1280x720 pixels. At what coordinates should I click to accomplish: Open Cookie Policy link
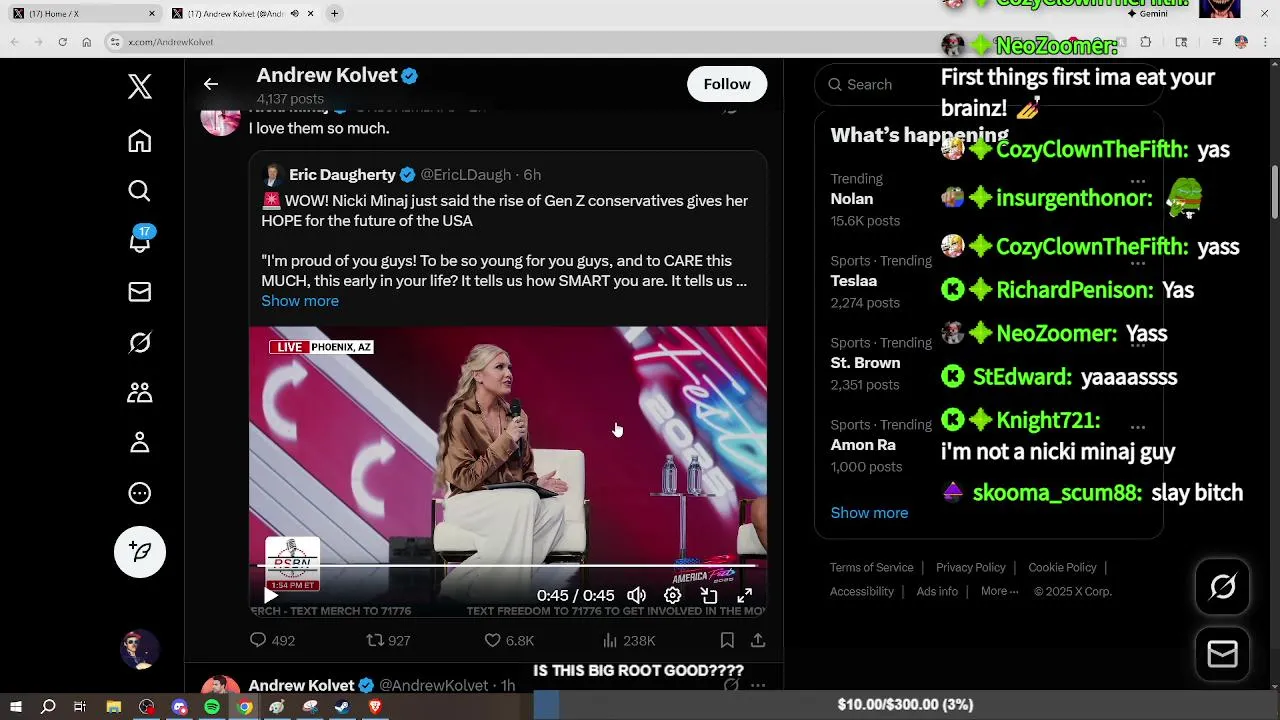(x=1062, y=567)
